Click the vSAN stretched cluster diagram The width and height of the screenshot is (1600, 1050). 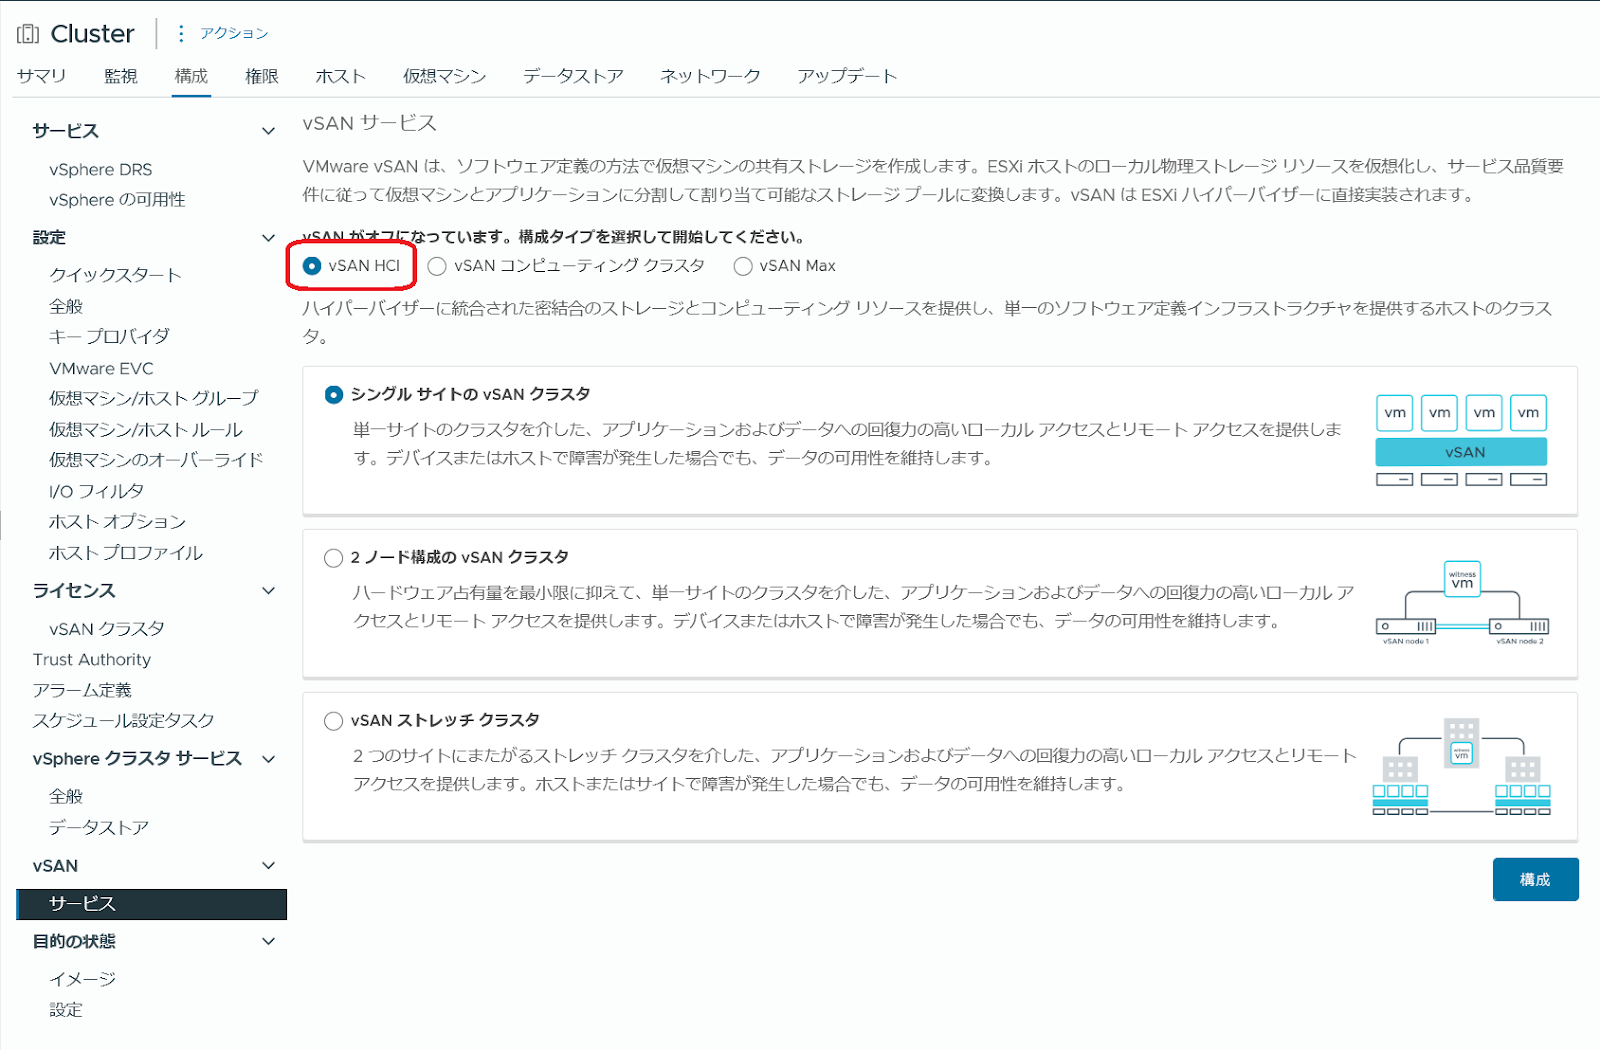pos(1462,767)
